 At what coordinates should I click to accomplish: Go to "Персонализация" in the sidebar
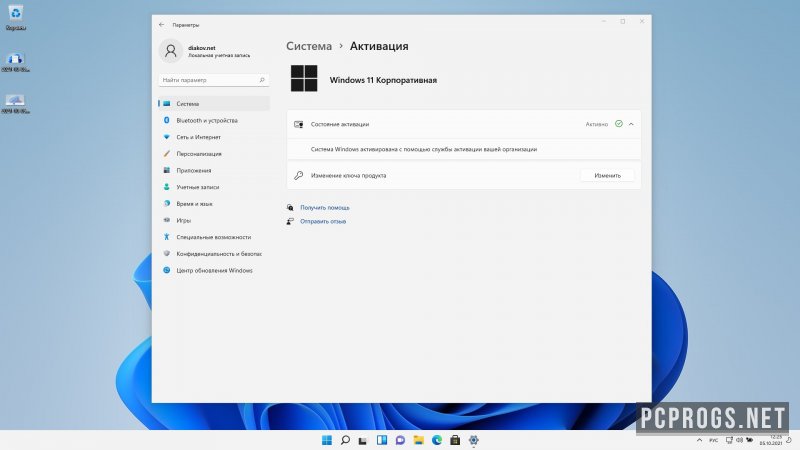coord(214,154)
